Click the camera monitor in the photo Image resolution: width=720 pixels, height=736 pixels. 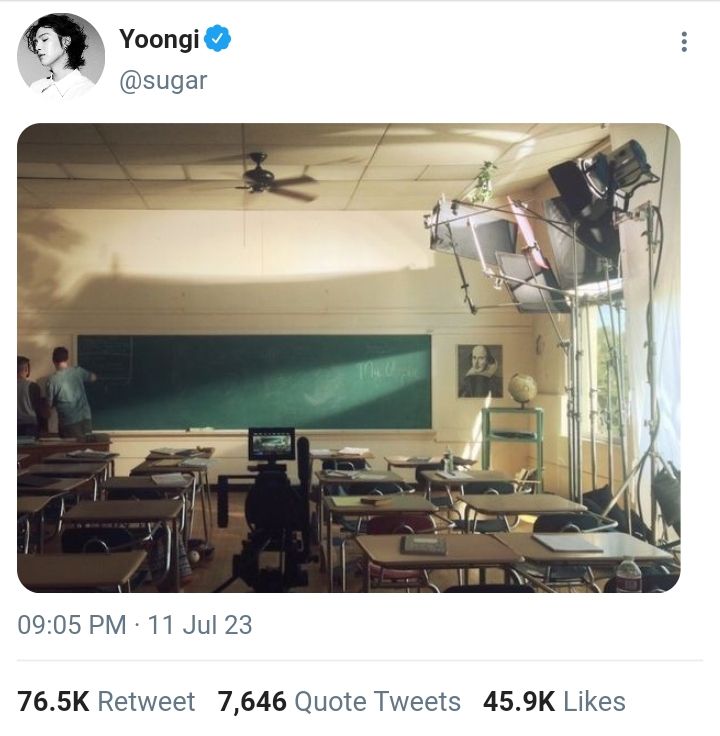click(x=271, y=443)
